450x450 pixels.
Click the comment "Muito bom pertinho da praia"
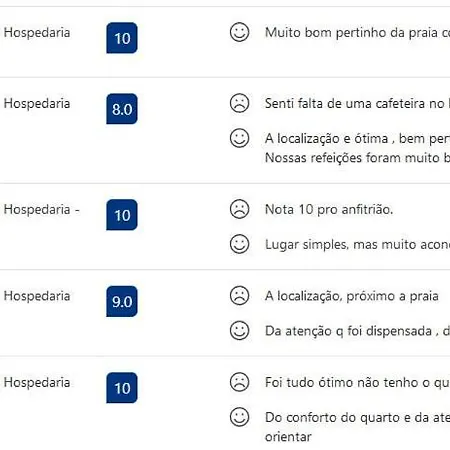(357, 33)
